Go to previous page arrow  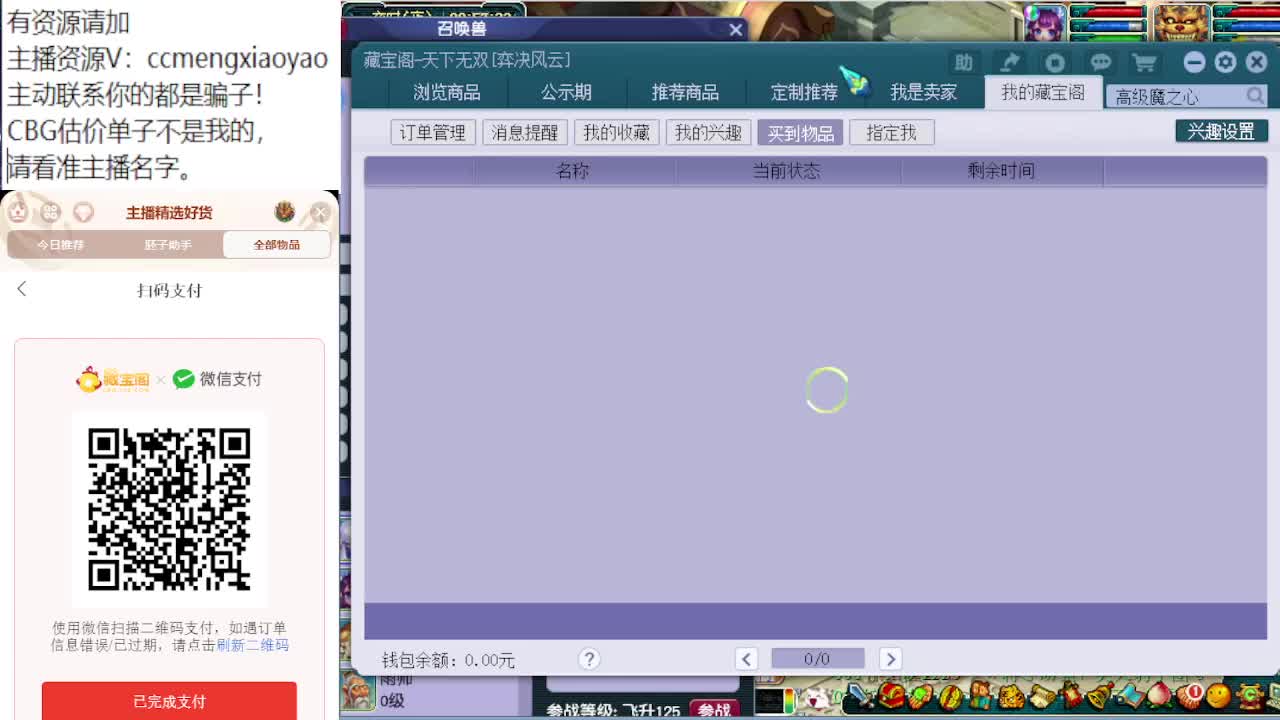[746, 658]
